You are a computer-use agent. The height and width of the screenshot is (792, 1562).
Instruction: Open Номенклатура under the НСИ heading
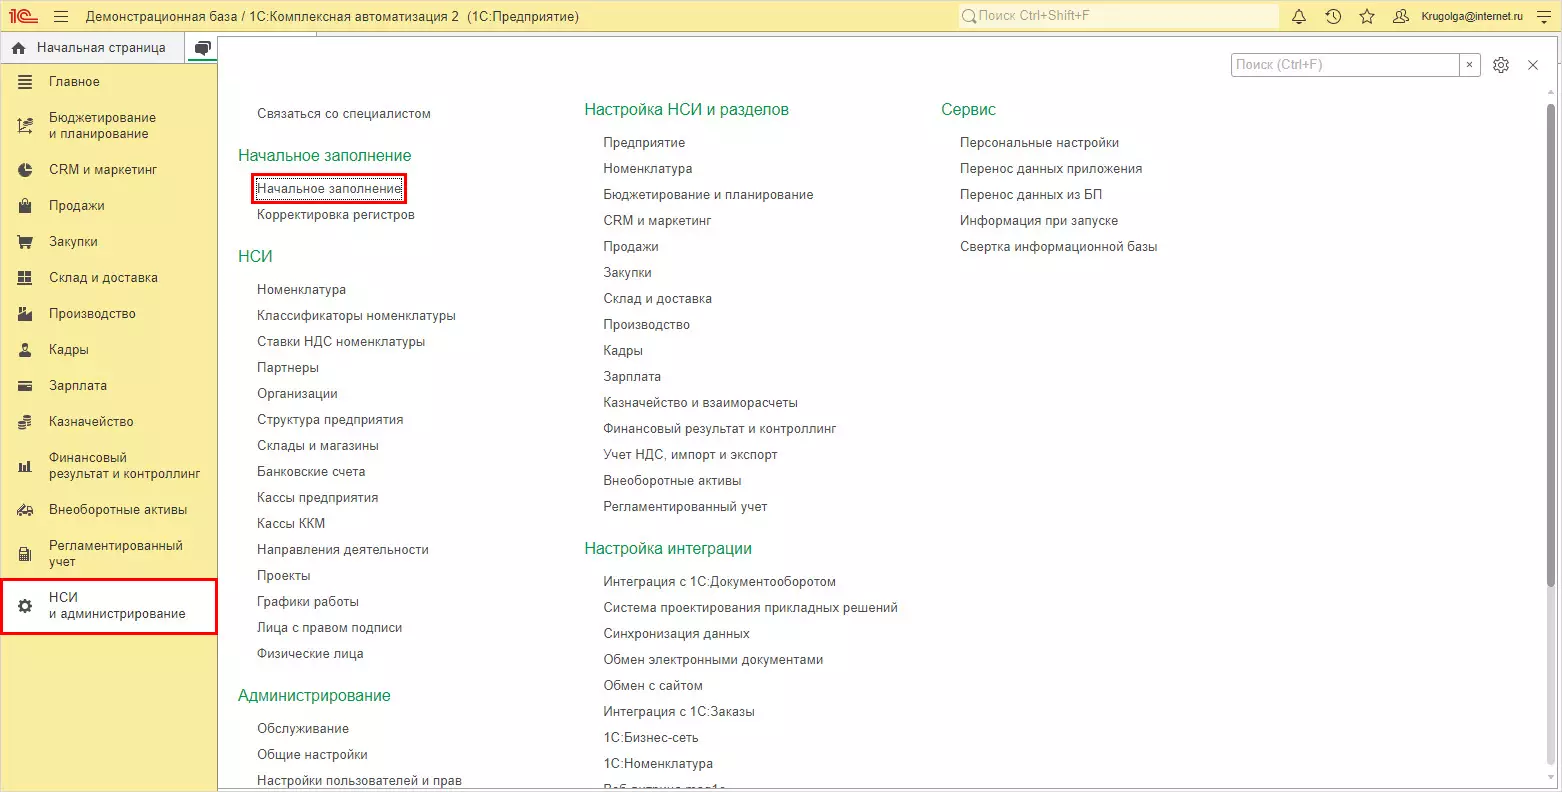click(x=302, y=290)
